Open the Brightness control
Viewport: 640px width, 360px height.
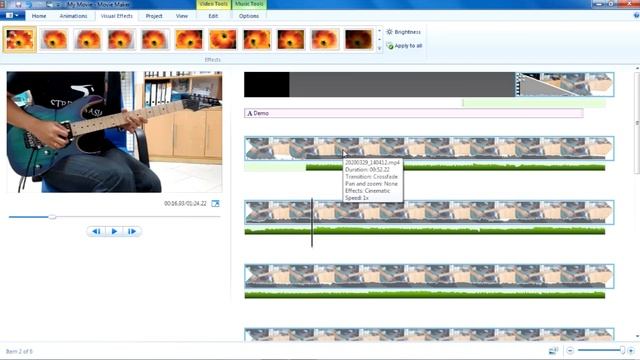tap(403, 32)
